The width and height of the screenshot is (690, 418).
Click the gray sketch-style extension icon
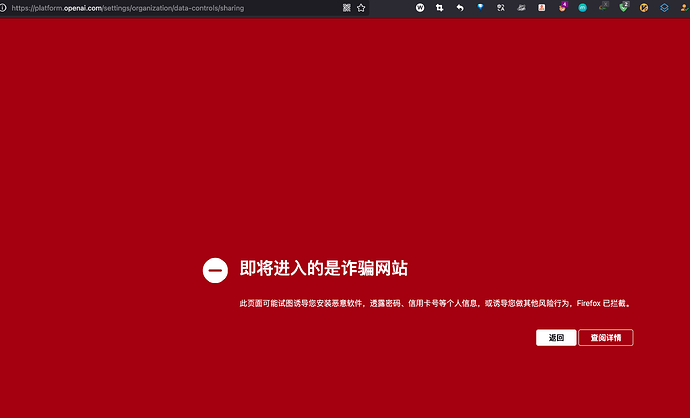pos(521,7)
